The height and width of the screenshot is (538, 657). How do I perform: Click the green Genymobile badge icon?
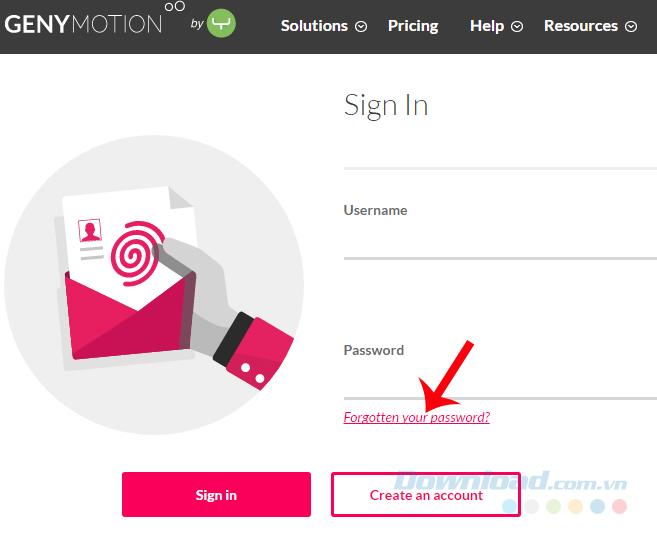221,25
